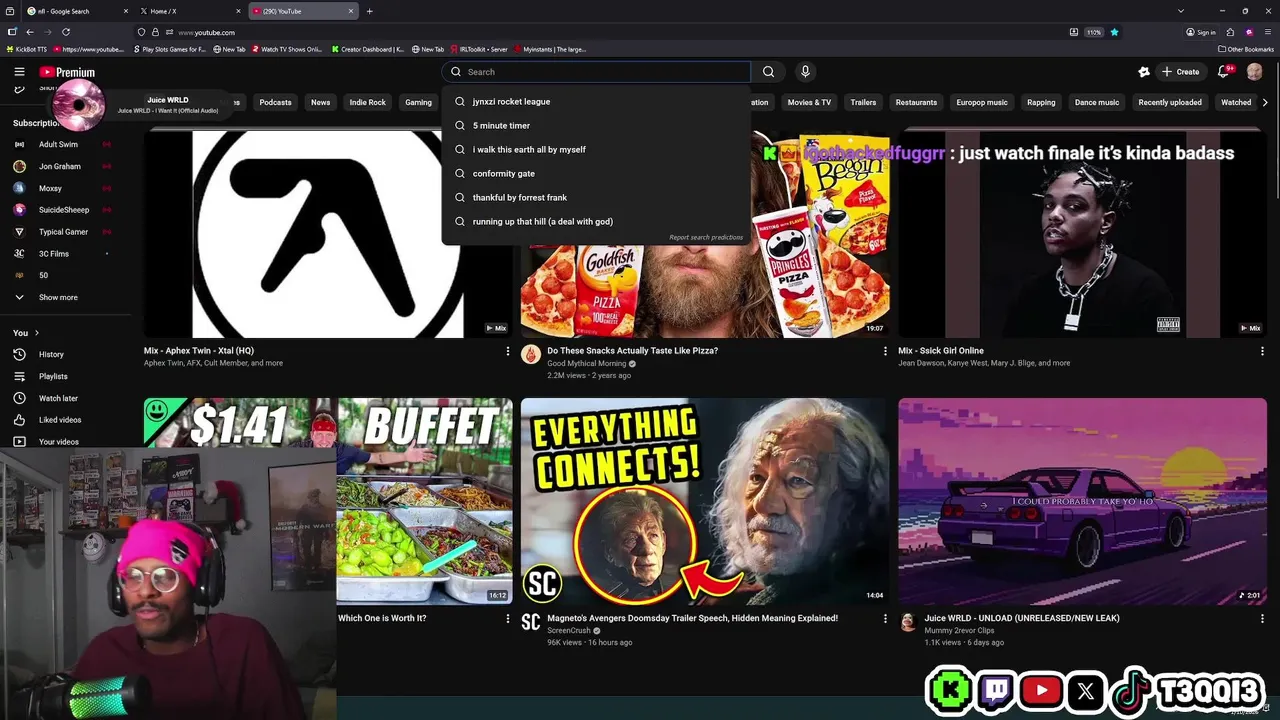This screenshot has height=720, width=1280.
Task: Open Watch later in the sidebar
Action: (x=58, y=398)
